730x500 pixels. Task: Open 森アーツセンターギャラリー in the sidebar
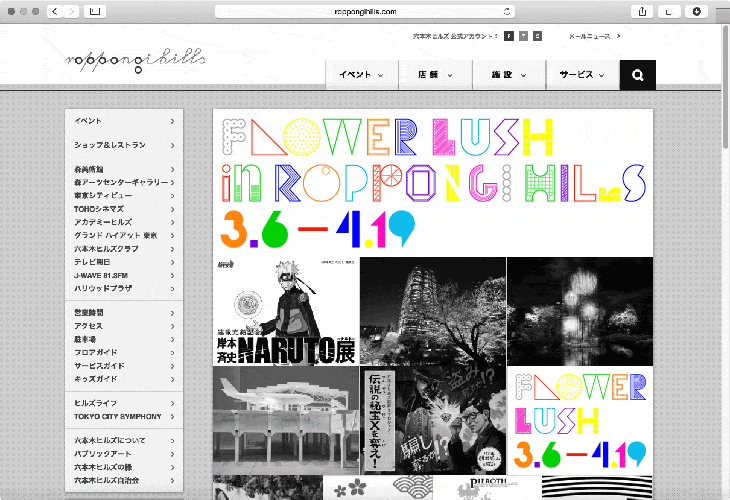(x=124, y=182)
